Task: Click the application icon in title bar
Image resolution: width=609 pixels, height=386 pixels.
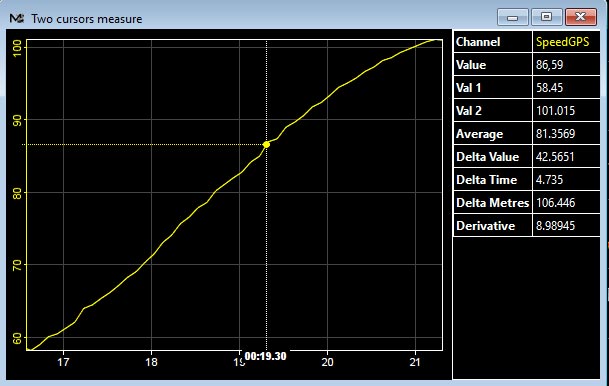Action: pyautogui.click(x=17, y=18)
